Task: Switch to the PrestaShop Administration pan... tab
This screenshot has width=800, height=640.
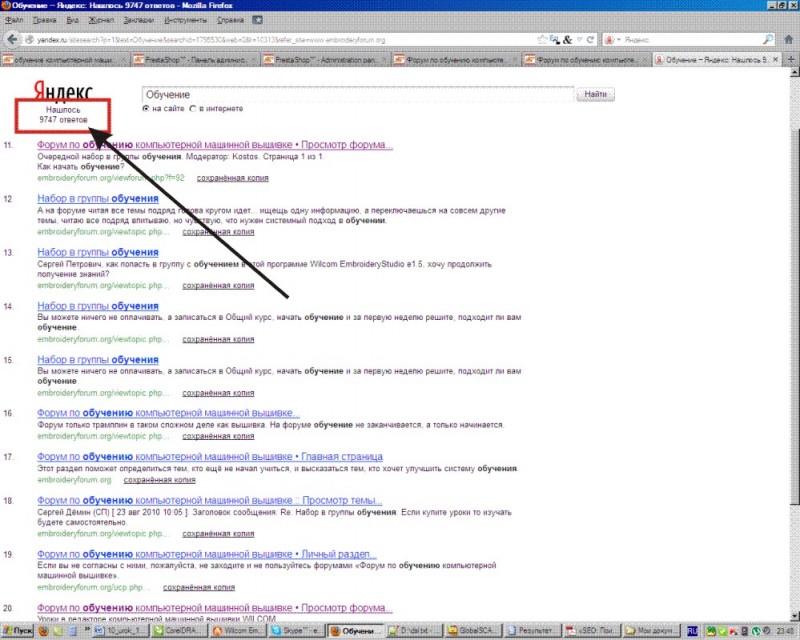Action: tap(327, 60)
